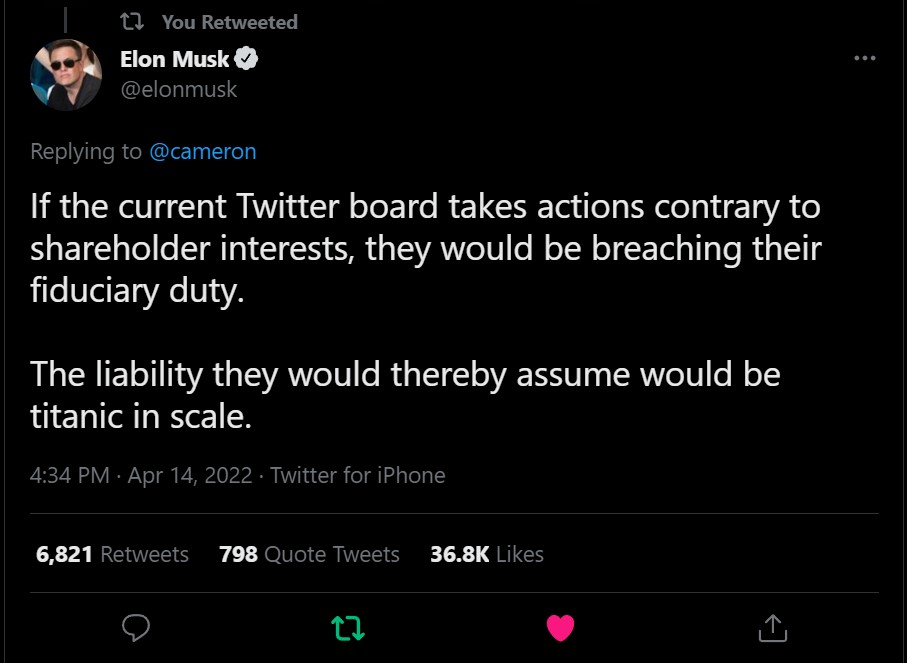Open the tweet author's profile picture

pos(66,74)
